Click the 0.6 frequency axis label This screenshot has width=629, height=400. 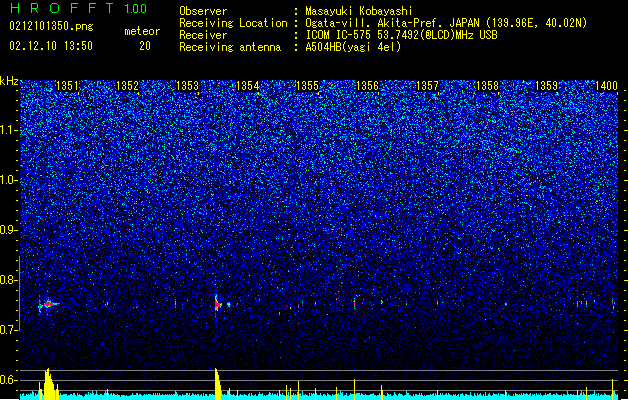click(x=9, y=380)
